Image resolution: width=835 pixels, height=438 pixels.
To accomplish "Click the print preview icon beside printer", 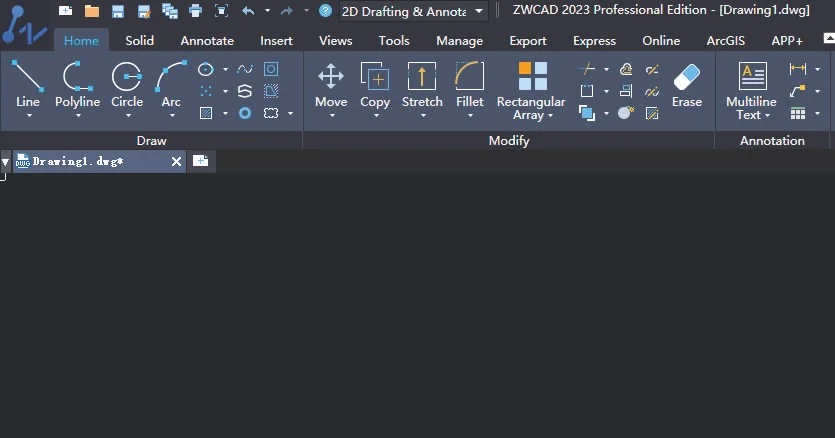I will pyautogui.click(x=221, y=11).
